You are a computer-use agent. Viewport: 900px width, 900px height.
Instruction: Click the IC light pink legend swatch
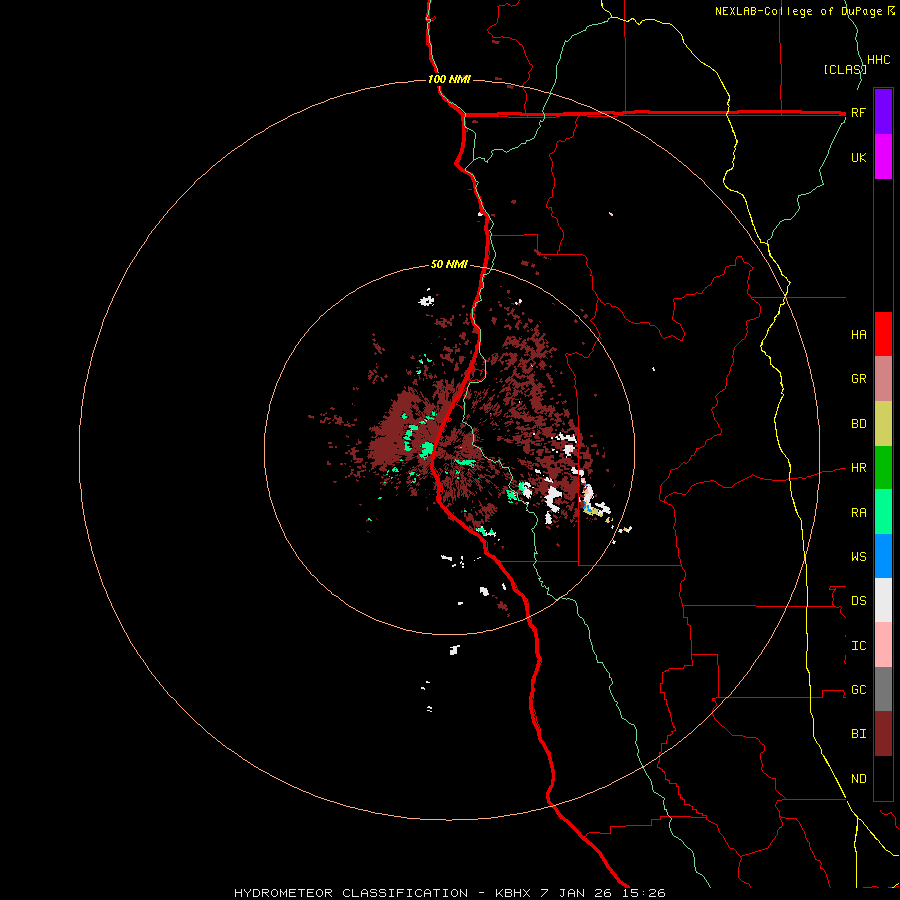(883, 645)
